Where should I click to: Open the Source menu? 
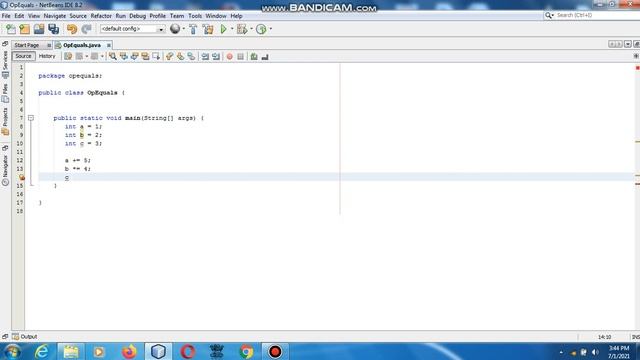coord(78,16)
